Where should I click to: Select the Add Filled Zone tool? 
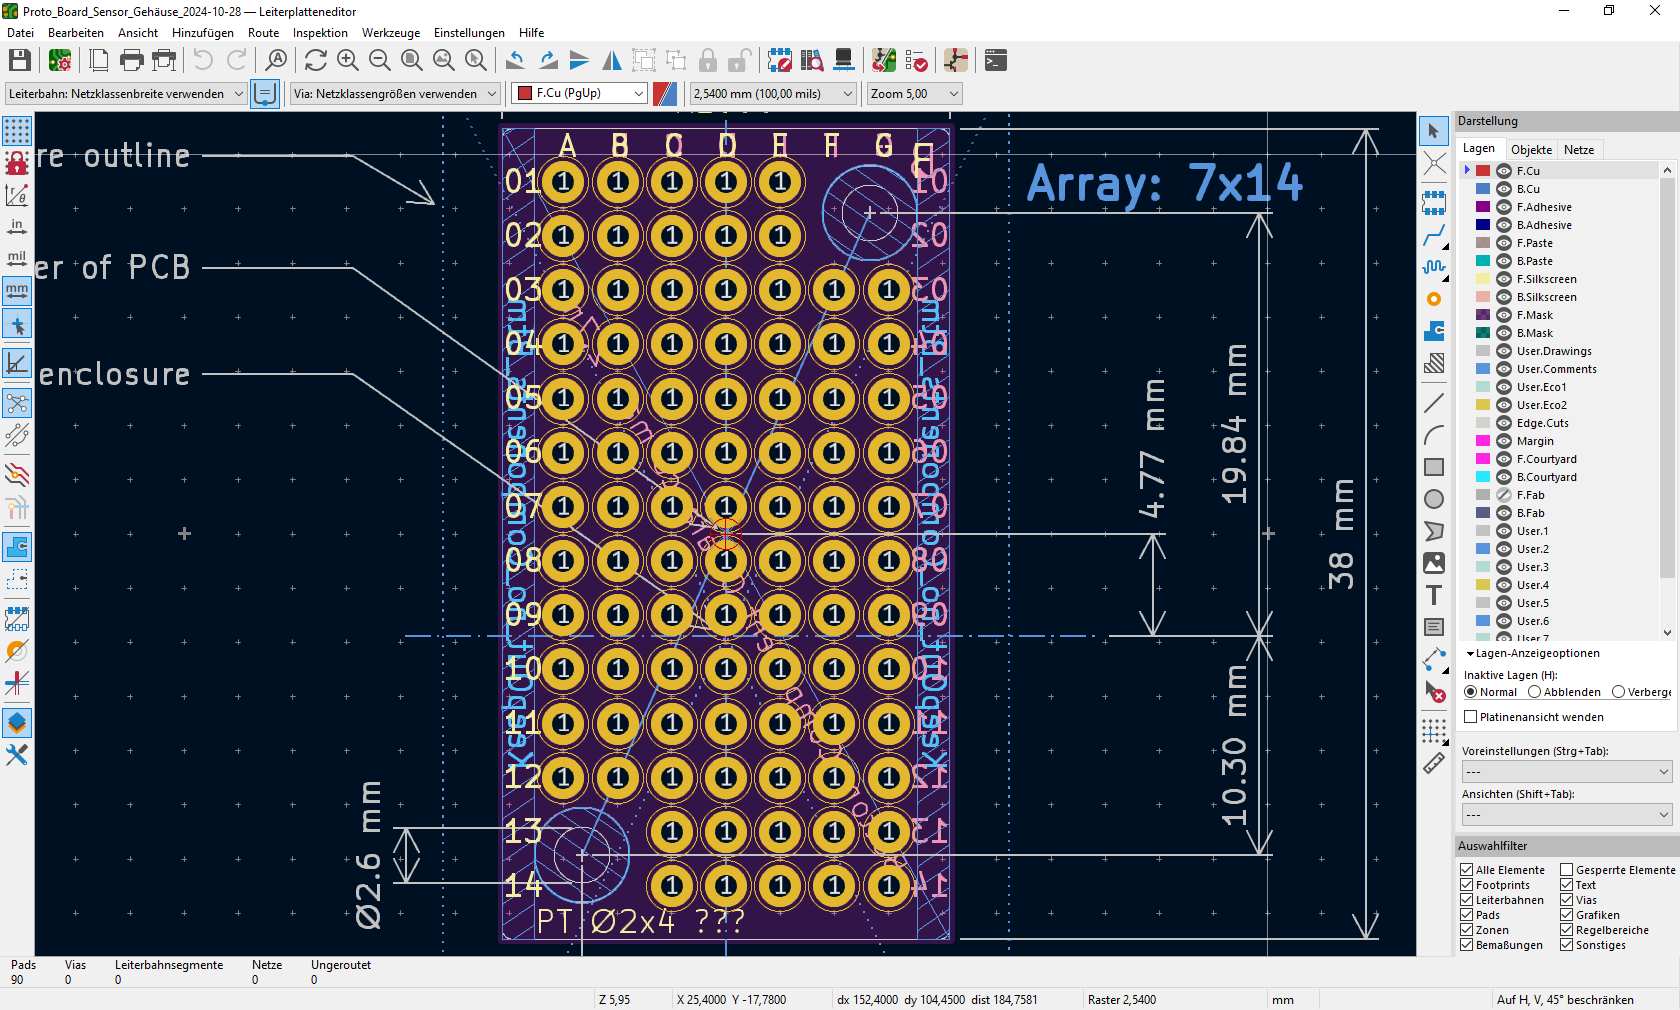point(1434,331)
